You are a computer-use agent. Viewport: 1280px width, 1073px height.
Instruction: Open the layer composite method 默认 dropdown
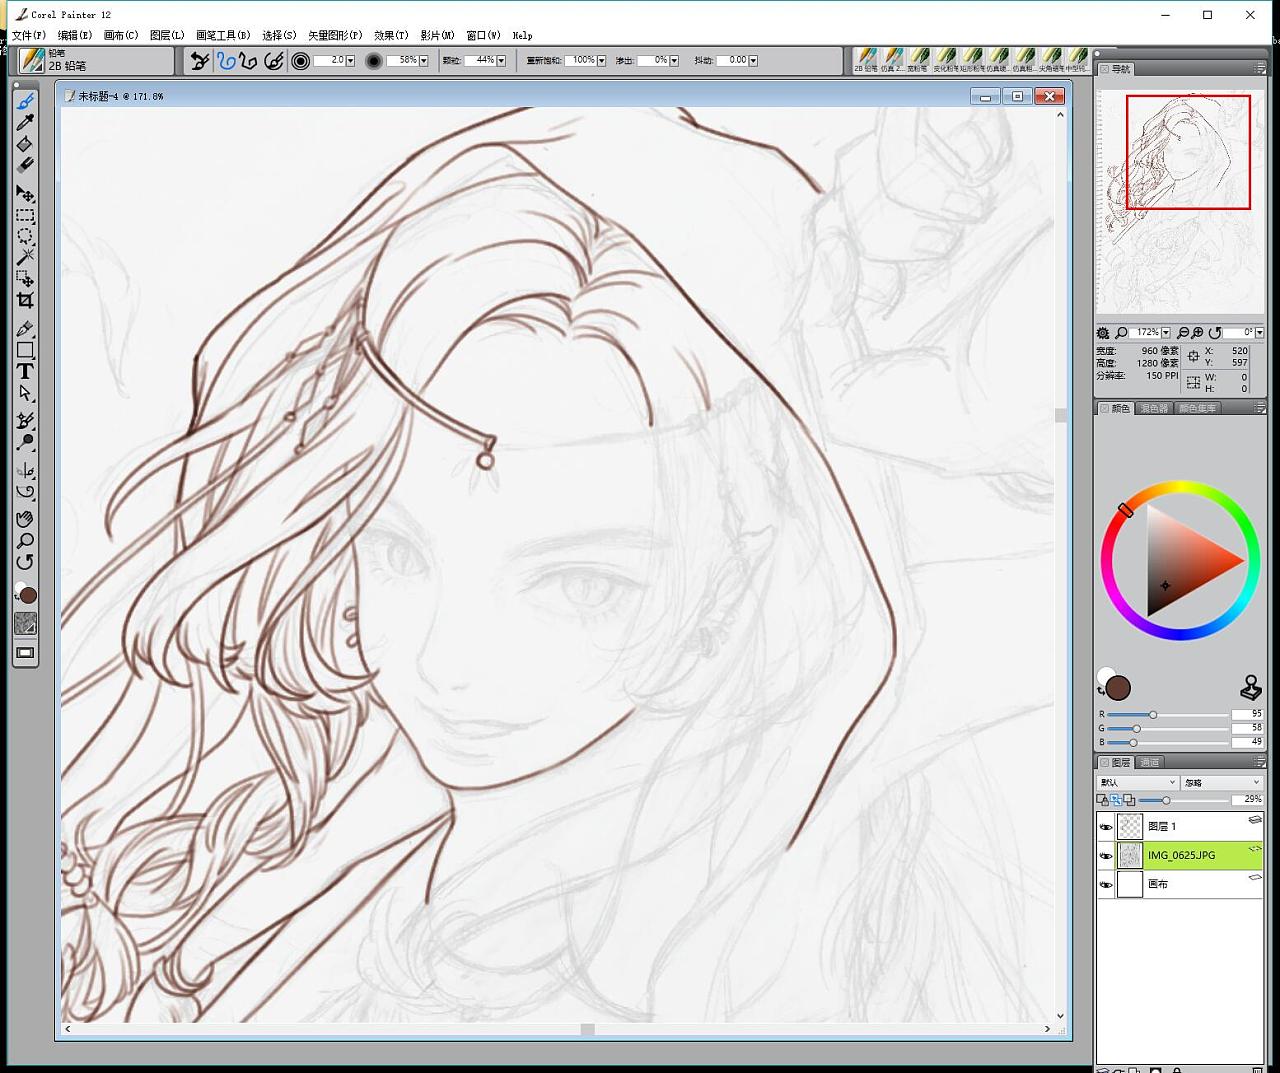coord(1137,783)
